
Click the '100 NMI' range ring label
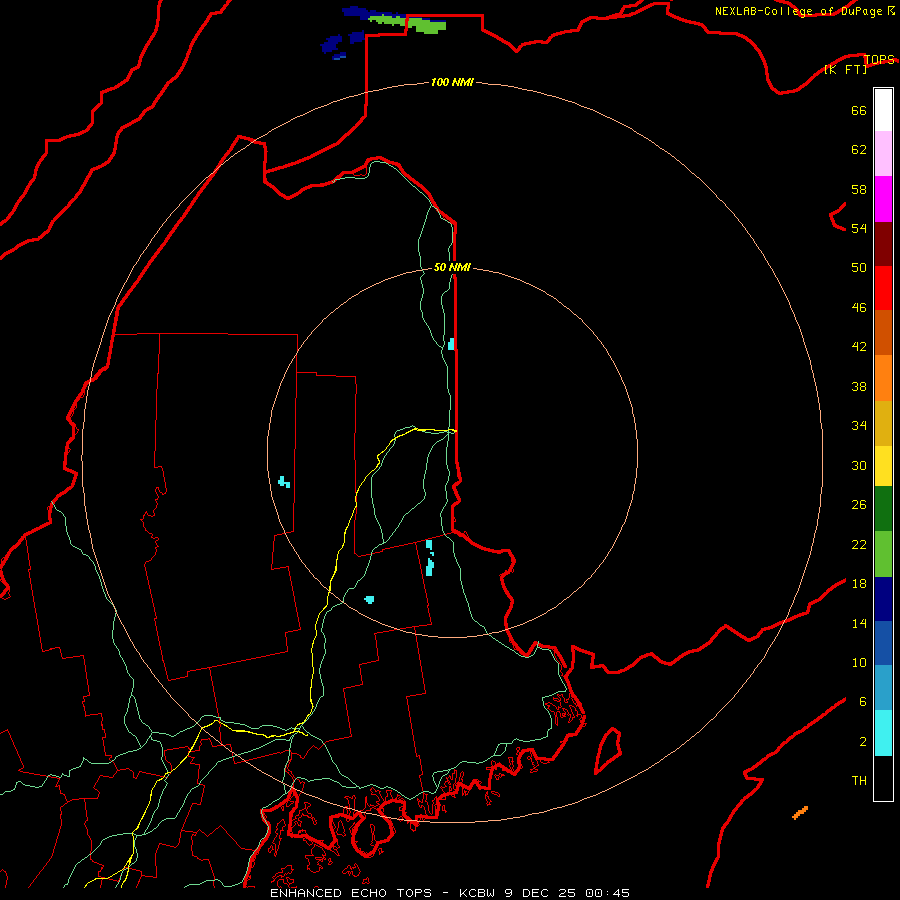pyautogui.click(x=452, y=82)
